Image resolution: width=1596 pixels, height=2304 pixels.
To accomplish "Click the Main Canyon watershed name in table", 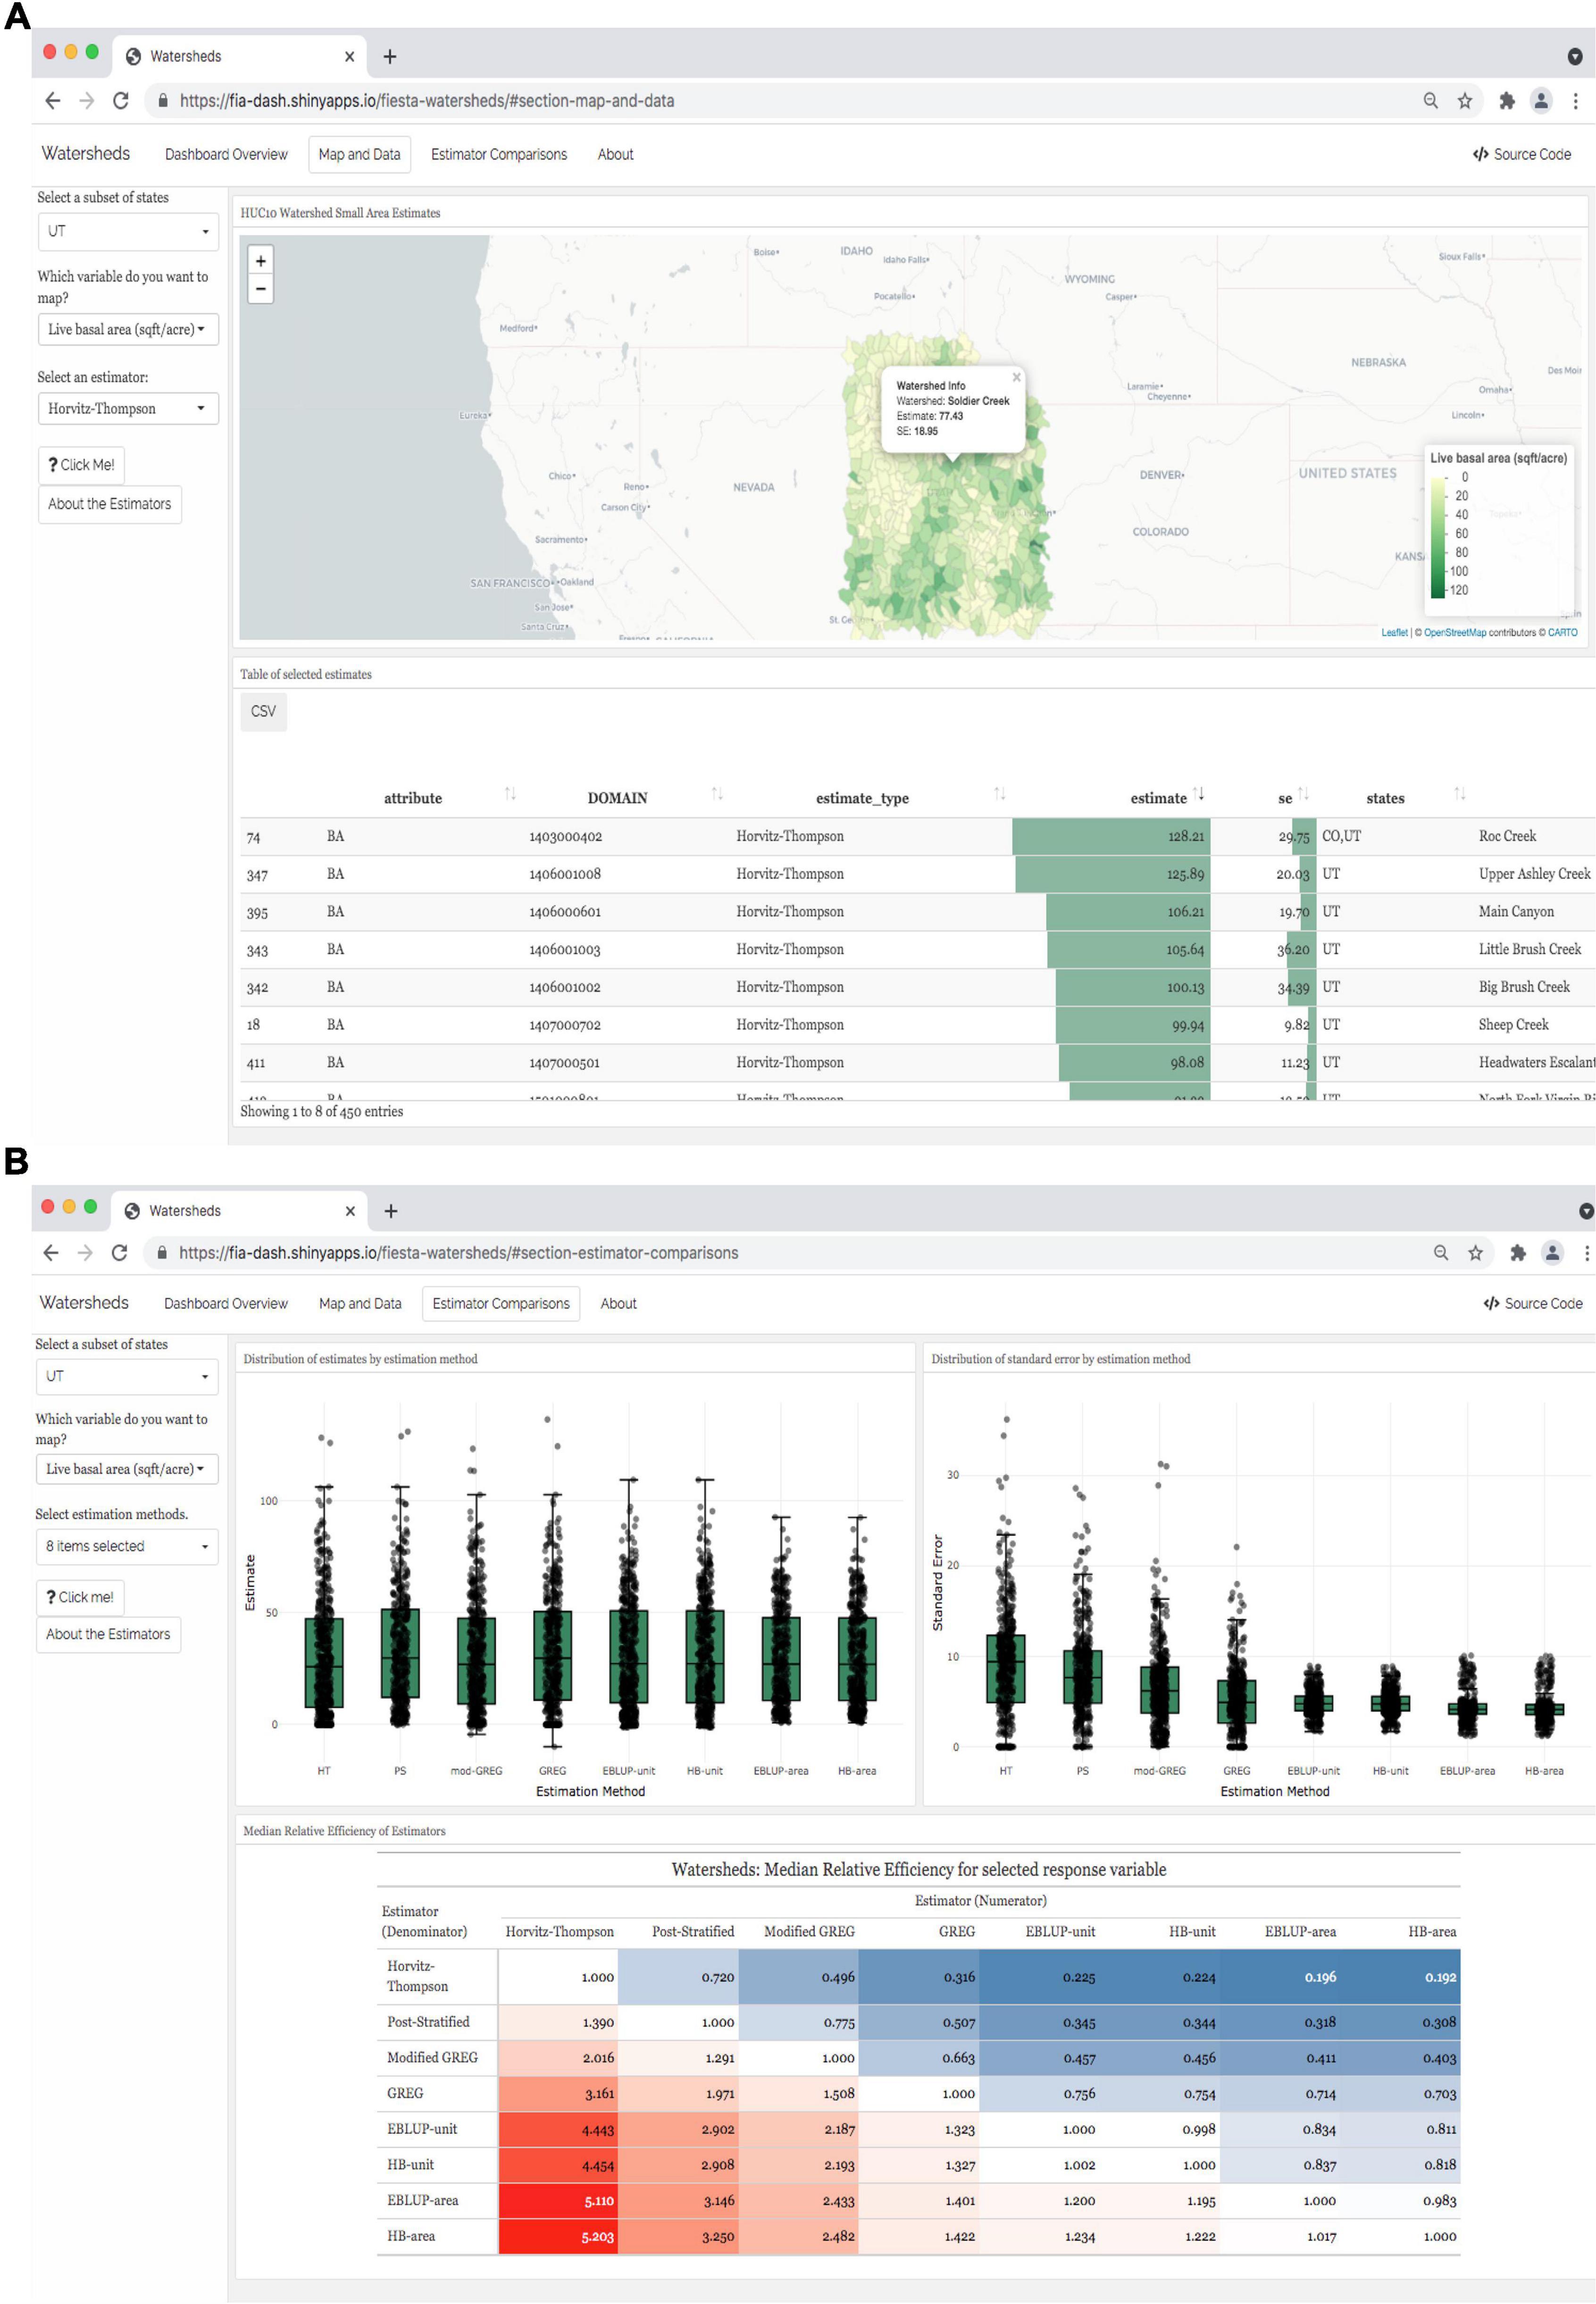I will 1516,911.
